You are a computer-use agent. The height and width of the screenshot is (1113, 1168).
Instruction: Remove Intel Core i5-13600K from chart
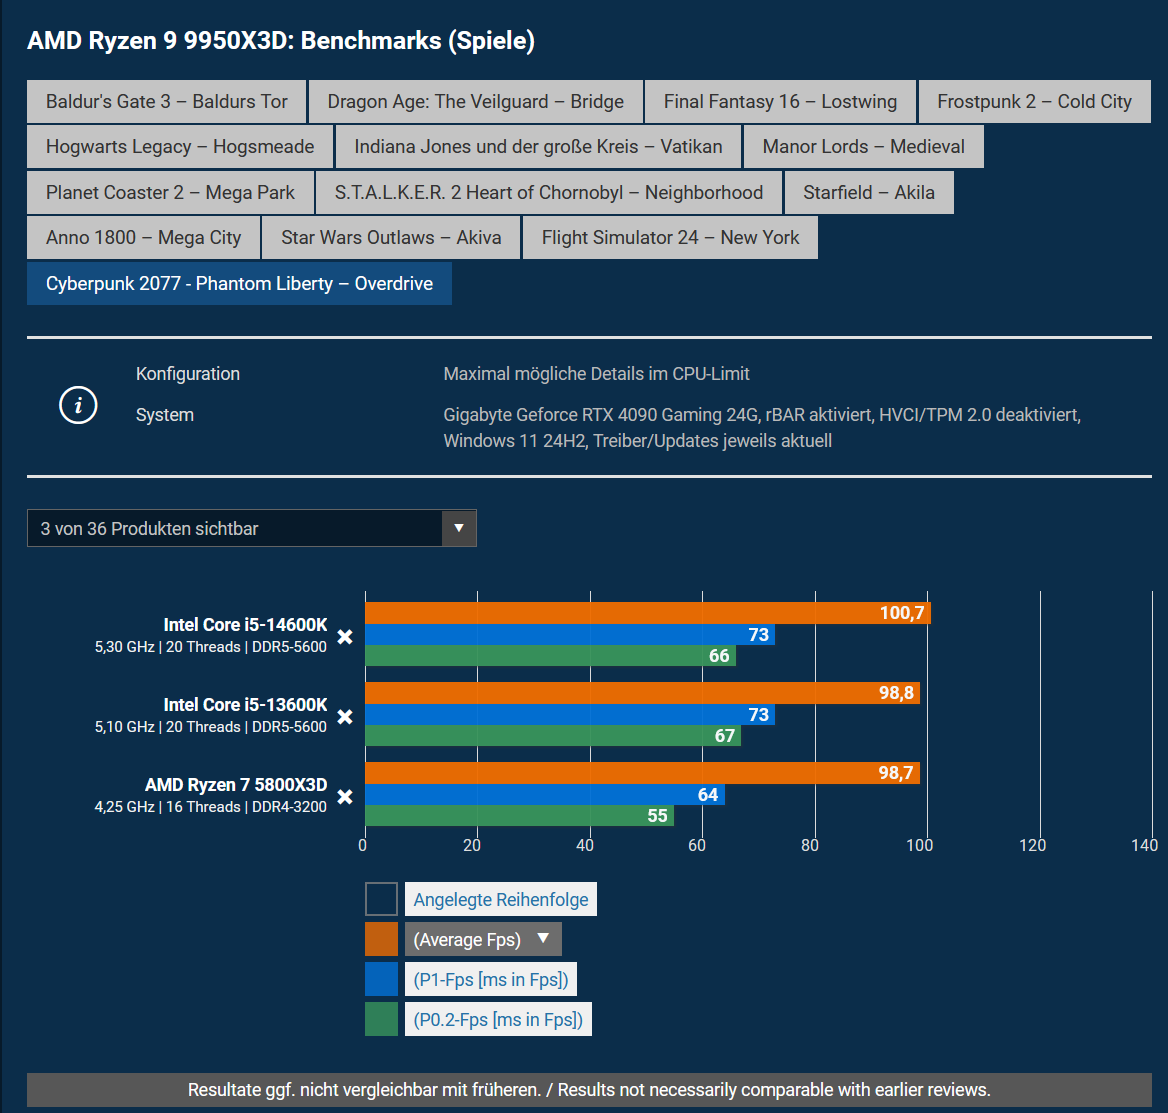point(345,717)
